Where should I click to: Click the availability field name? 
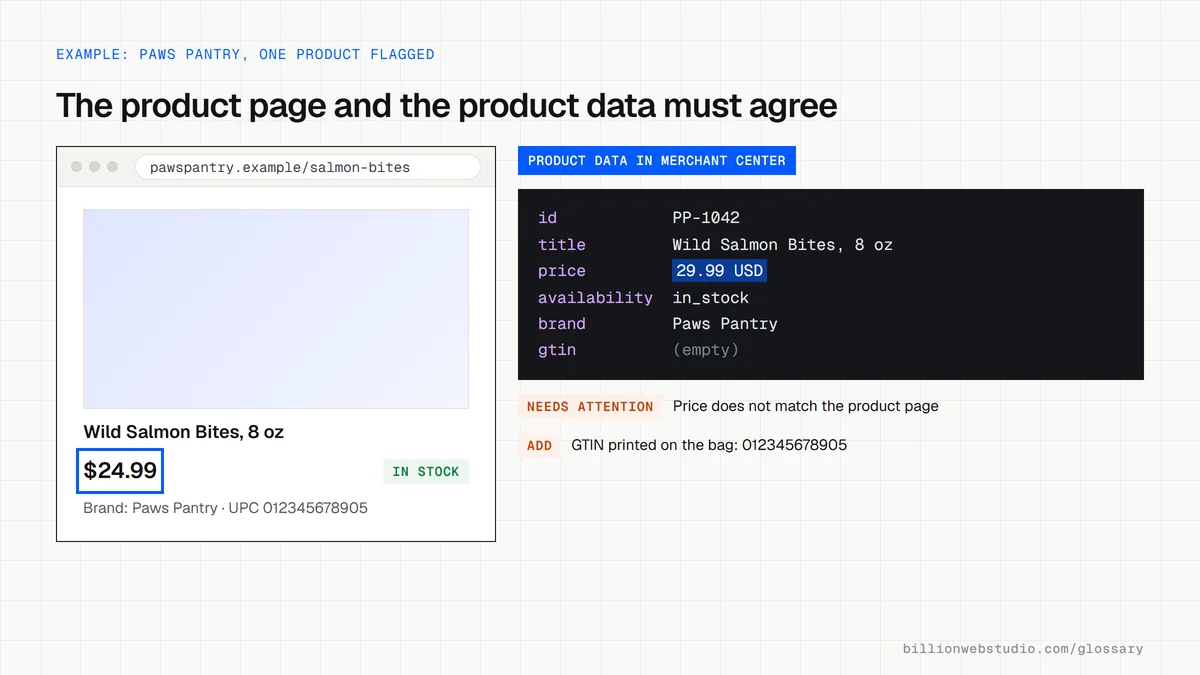coord(595,298)
